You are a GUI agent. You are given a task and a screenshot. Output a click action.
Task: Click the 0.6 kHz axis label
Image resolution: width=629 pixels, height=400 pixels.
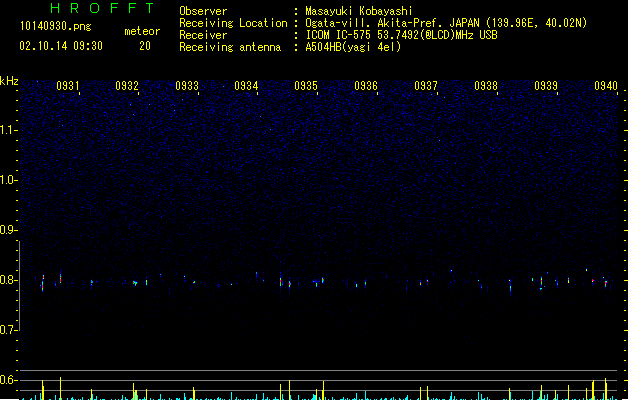(8, 380)
